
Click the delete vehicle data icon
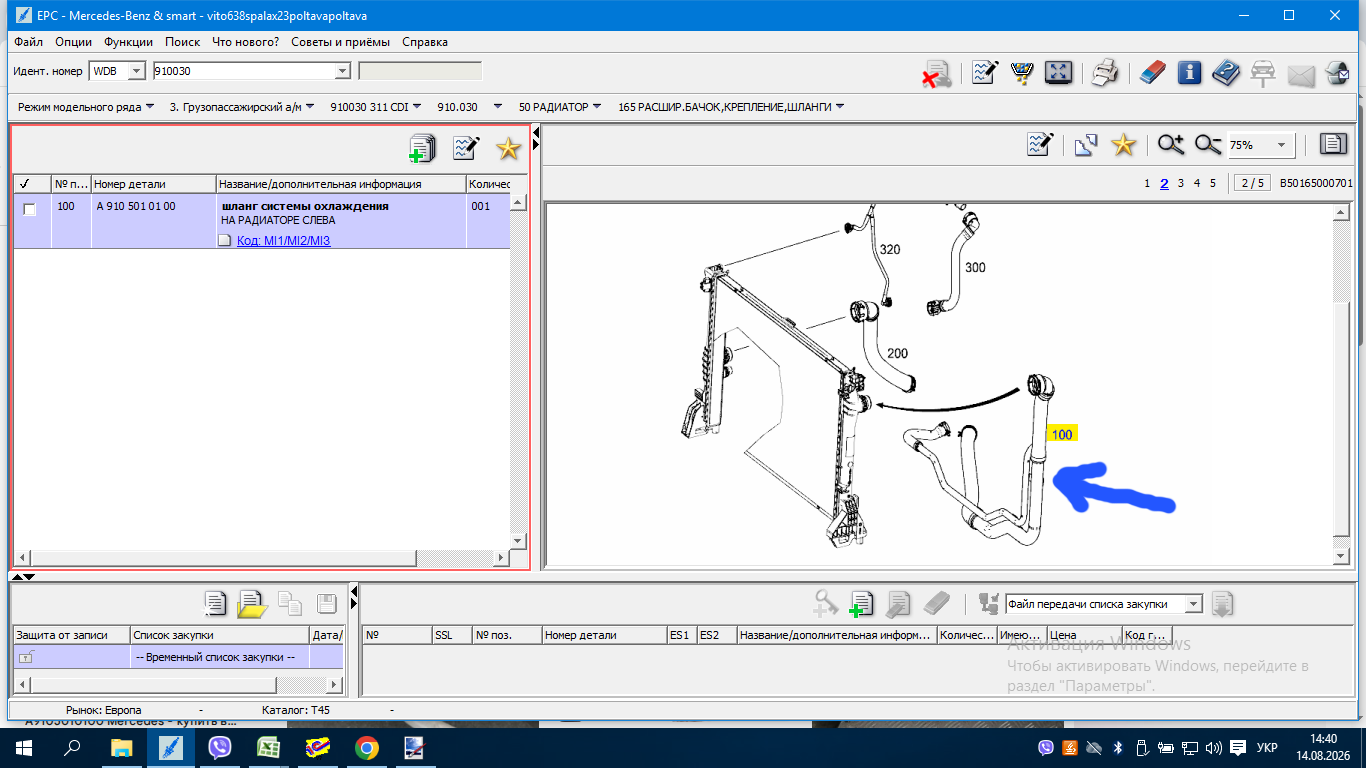(x=936, y=74)
